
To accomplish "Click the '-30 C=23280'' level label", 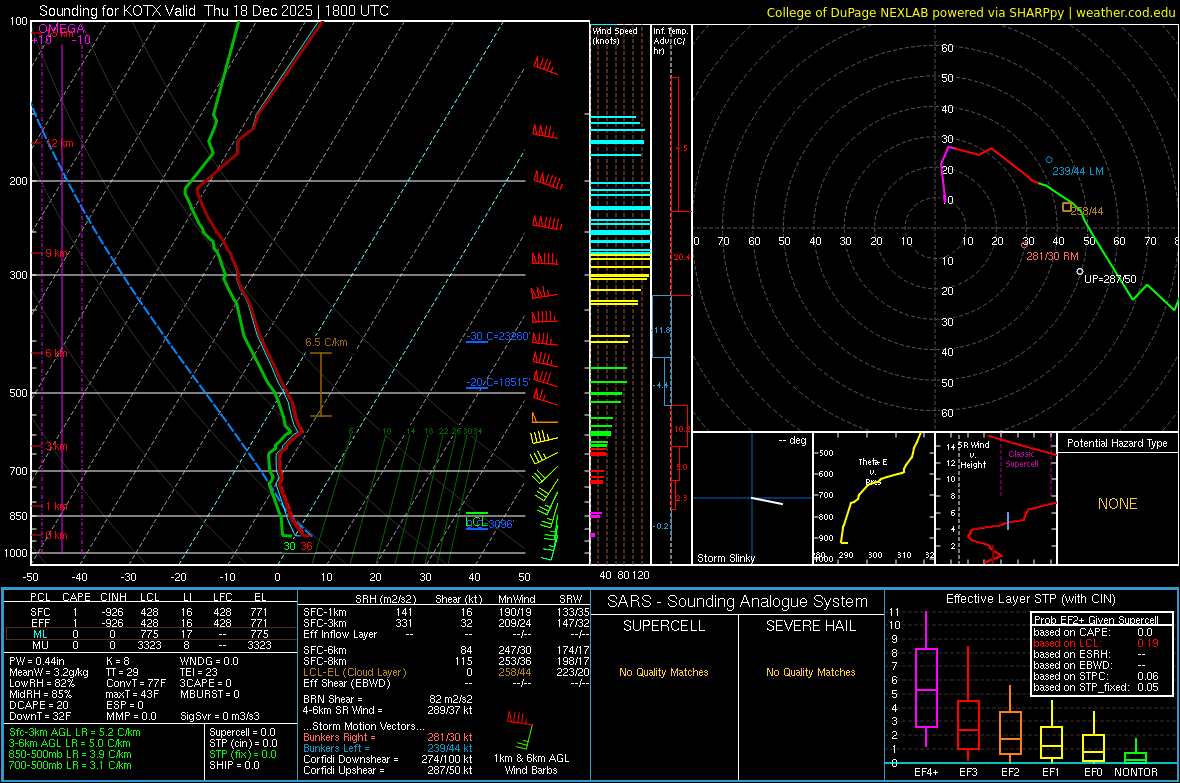I will (497, 336).
